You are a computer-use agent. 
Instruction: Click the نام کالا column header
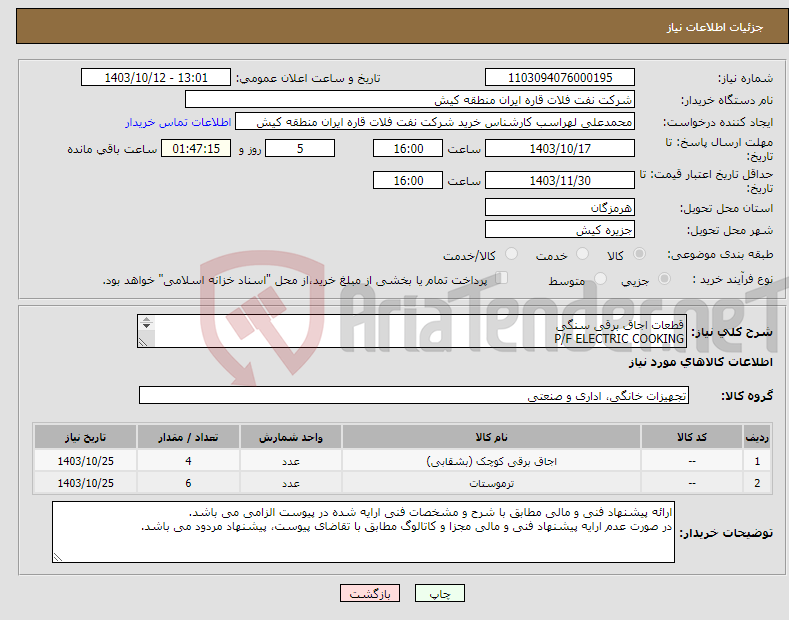(491, 437)
